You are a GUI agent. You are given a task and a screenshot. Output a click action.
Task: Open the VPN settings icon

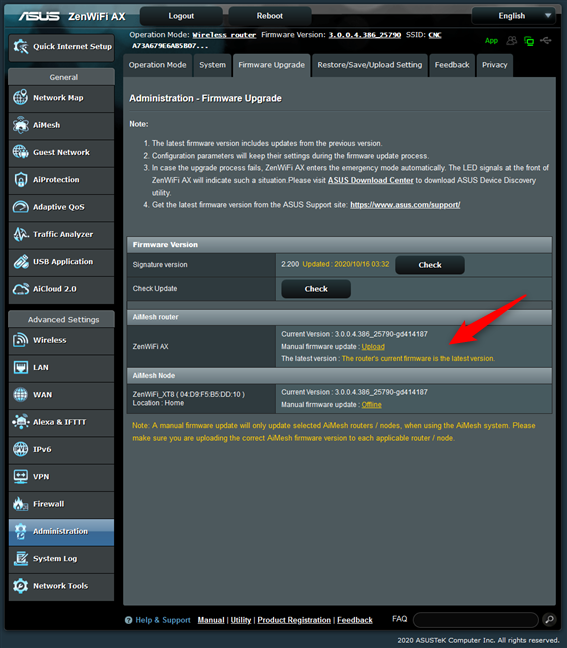(21, 476)
